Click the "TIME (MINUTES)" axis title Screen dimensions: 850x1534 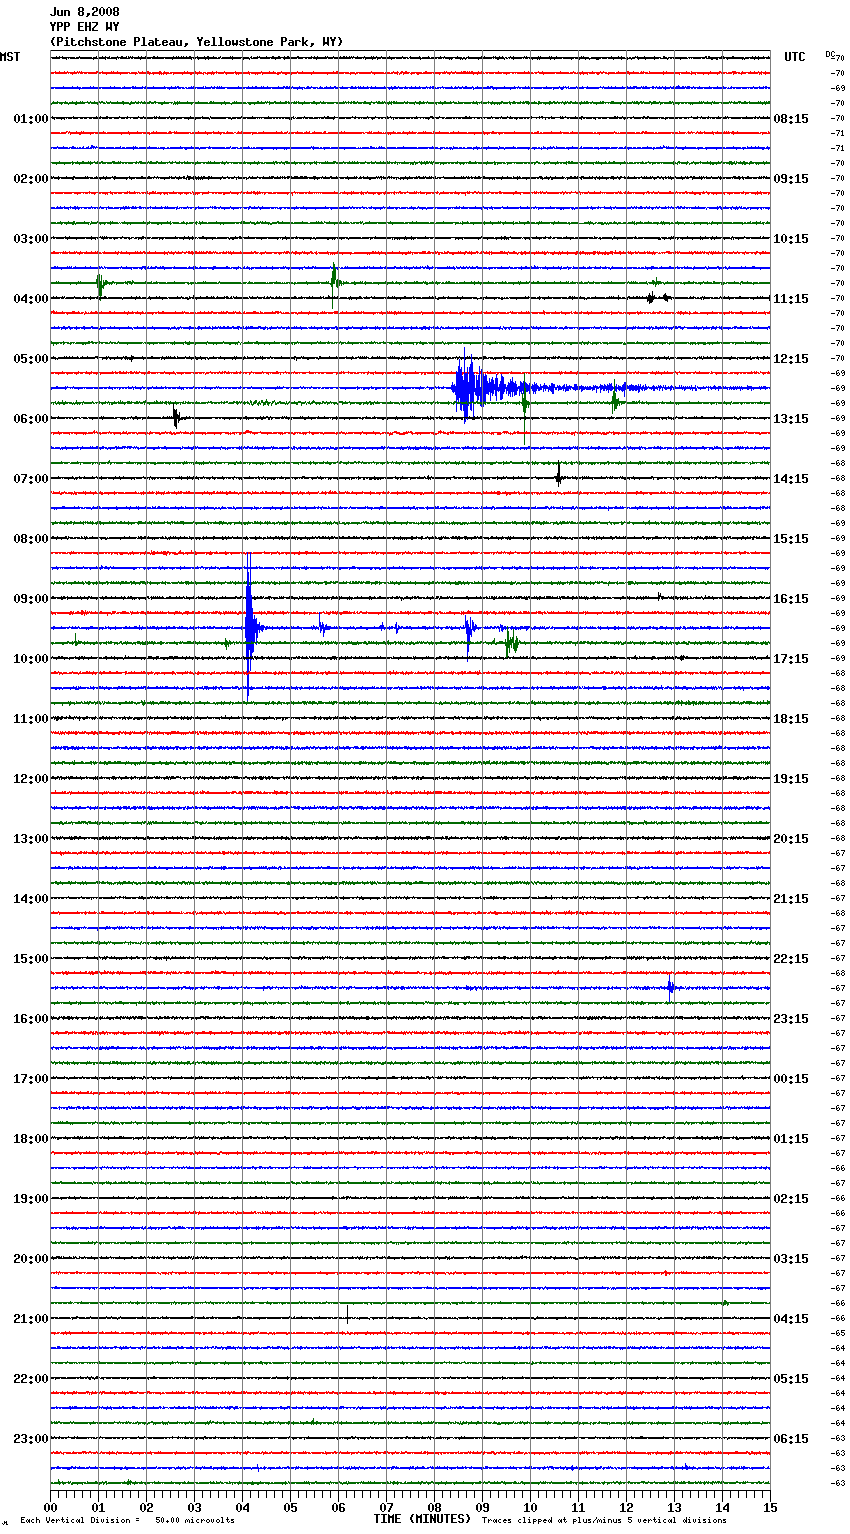(x=422, y=1519)
